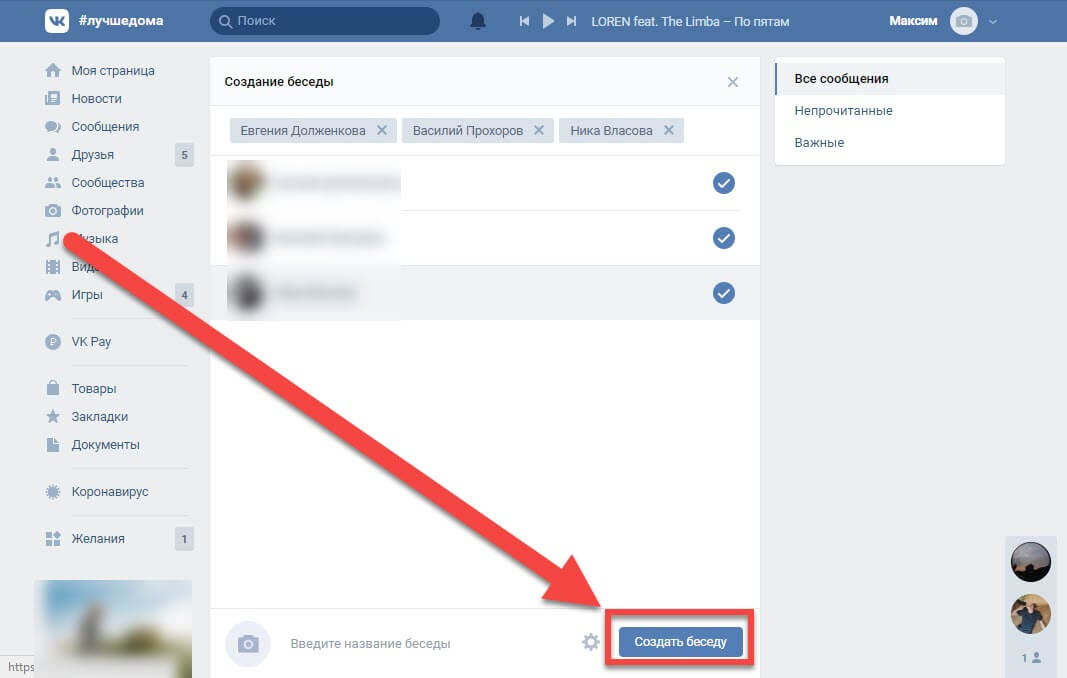
Task: Focus the Поиск search field
Action: [x=325, y=21]
